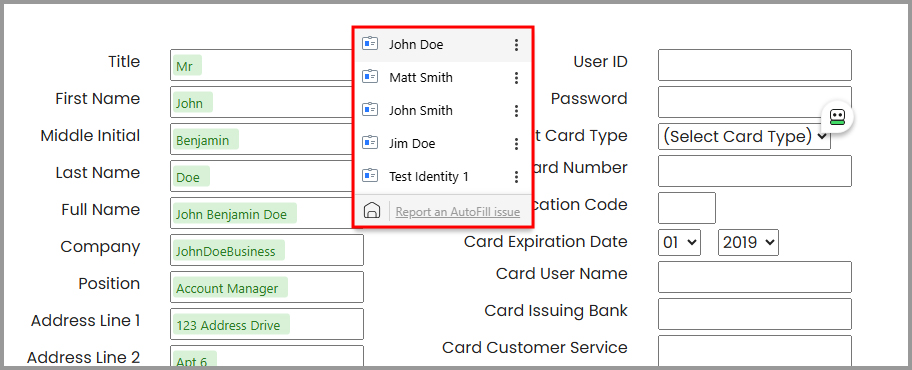Click the Position field with Account Manager
Screen dimensions: 912x370
point(267,287)
